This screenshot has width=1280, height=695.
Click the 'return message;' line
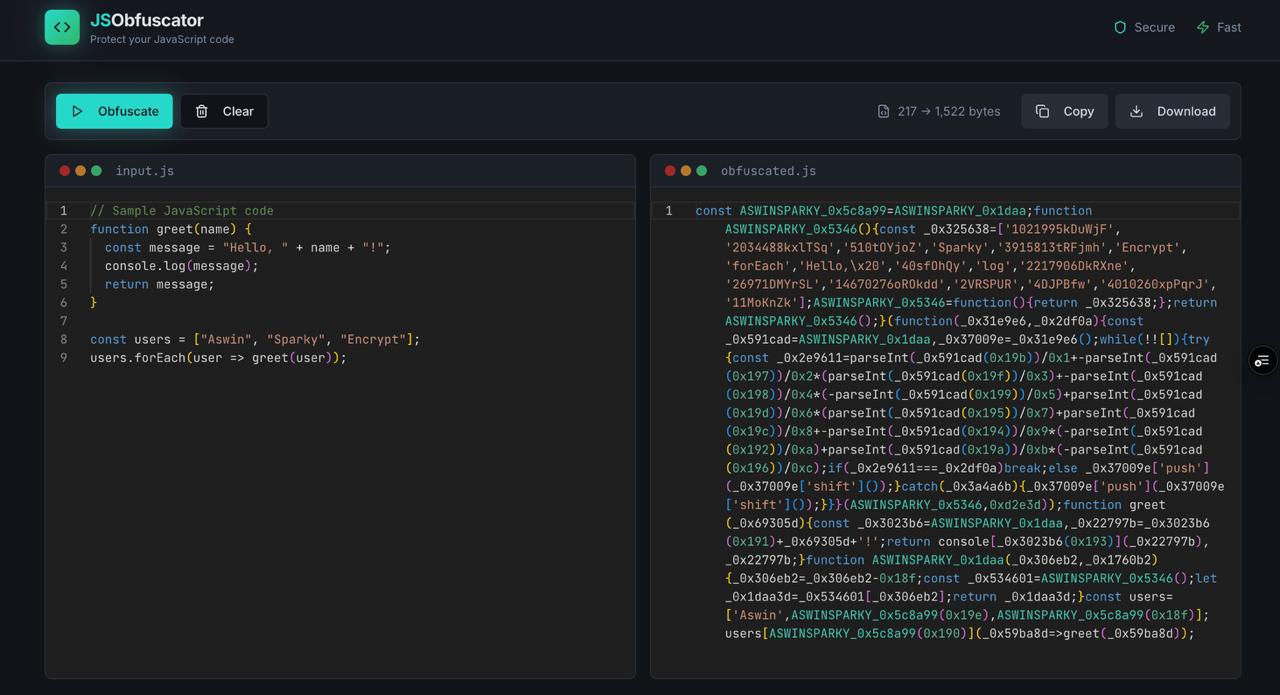[x=159, y=284]
